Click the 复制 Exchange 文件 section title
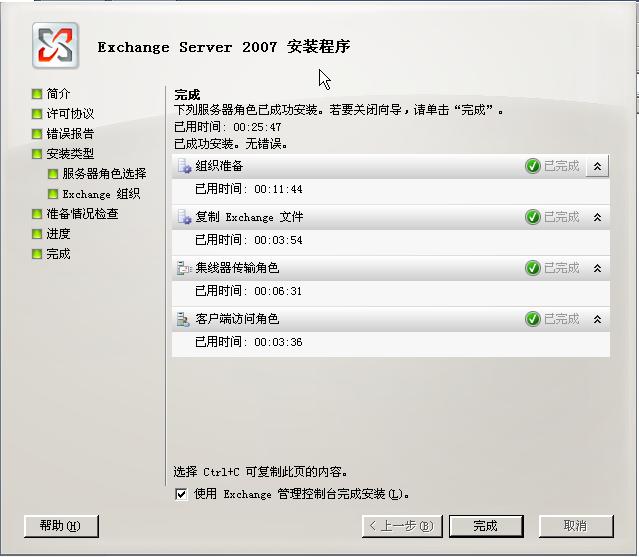 click(249, 217)
